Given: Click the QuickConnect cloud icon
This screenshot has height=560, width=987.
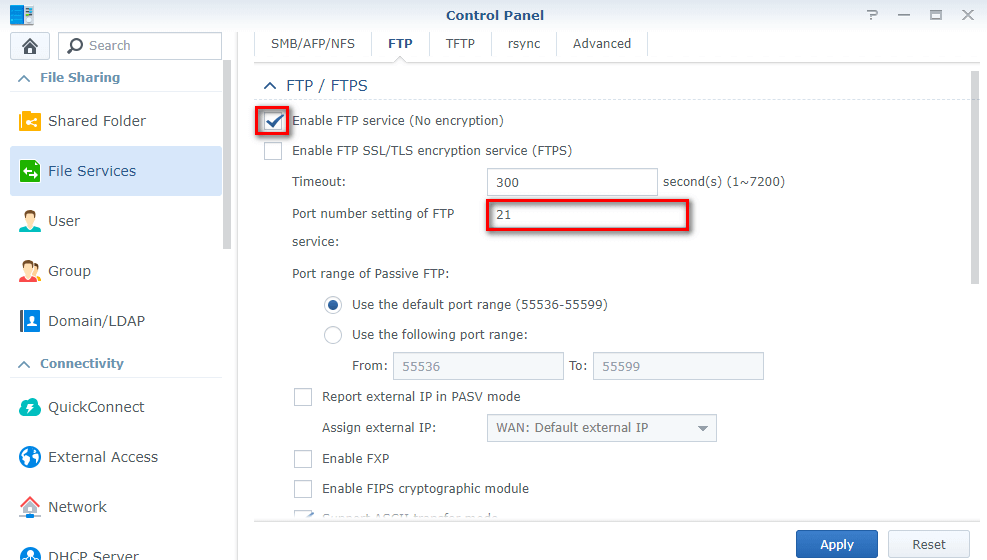Looking at the screenshot, I should 30,407.
